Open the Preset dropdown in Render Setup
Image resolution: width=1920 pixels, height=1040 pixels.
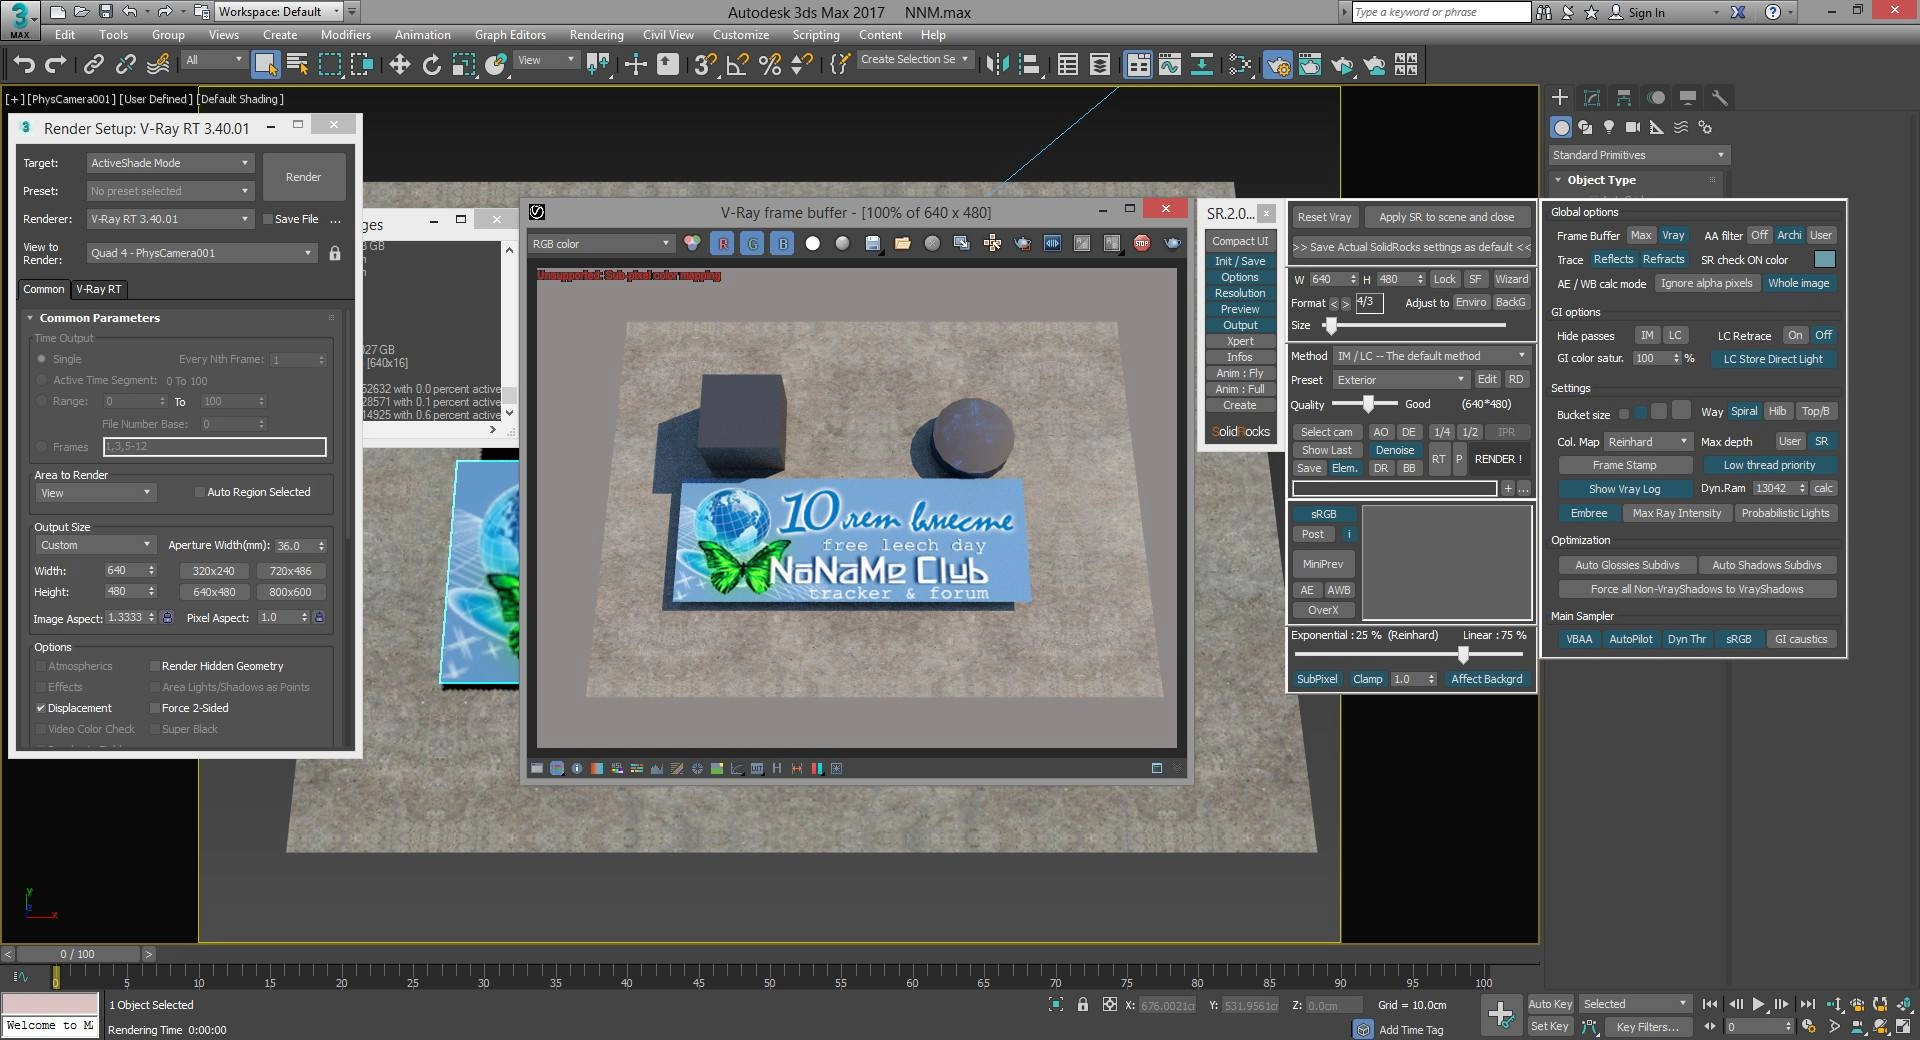point(170,191)
